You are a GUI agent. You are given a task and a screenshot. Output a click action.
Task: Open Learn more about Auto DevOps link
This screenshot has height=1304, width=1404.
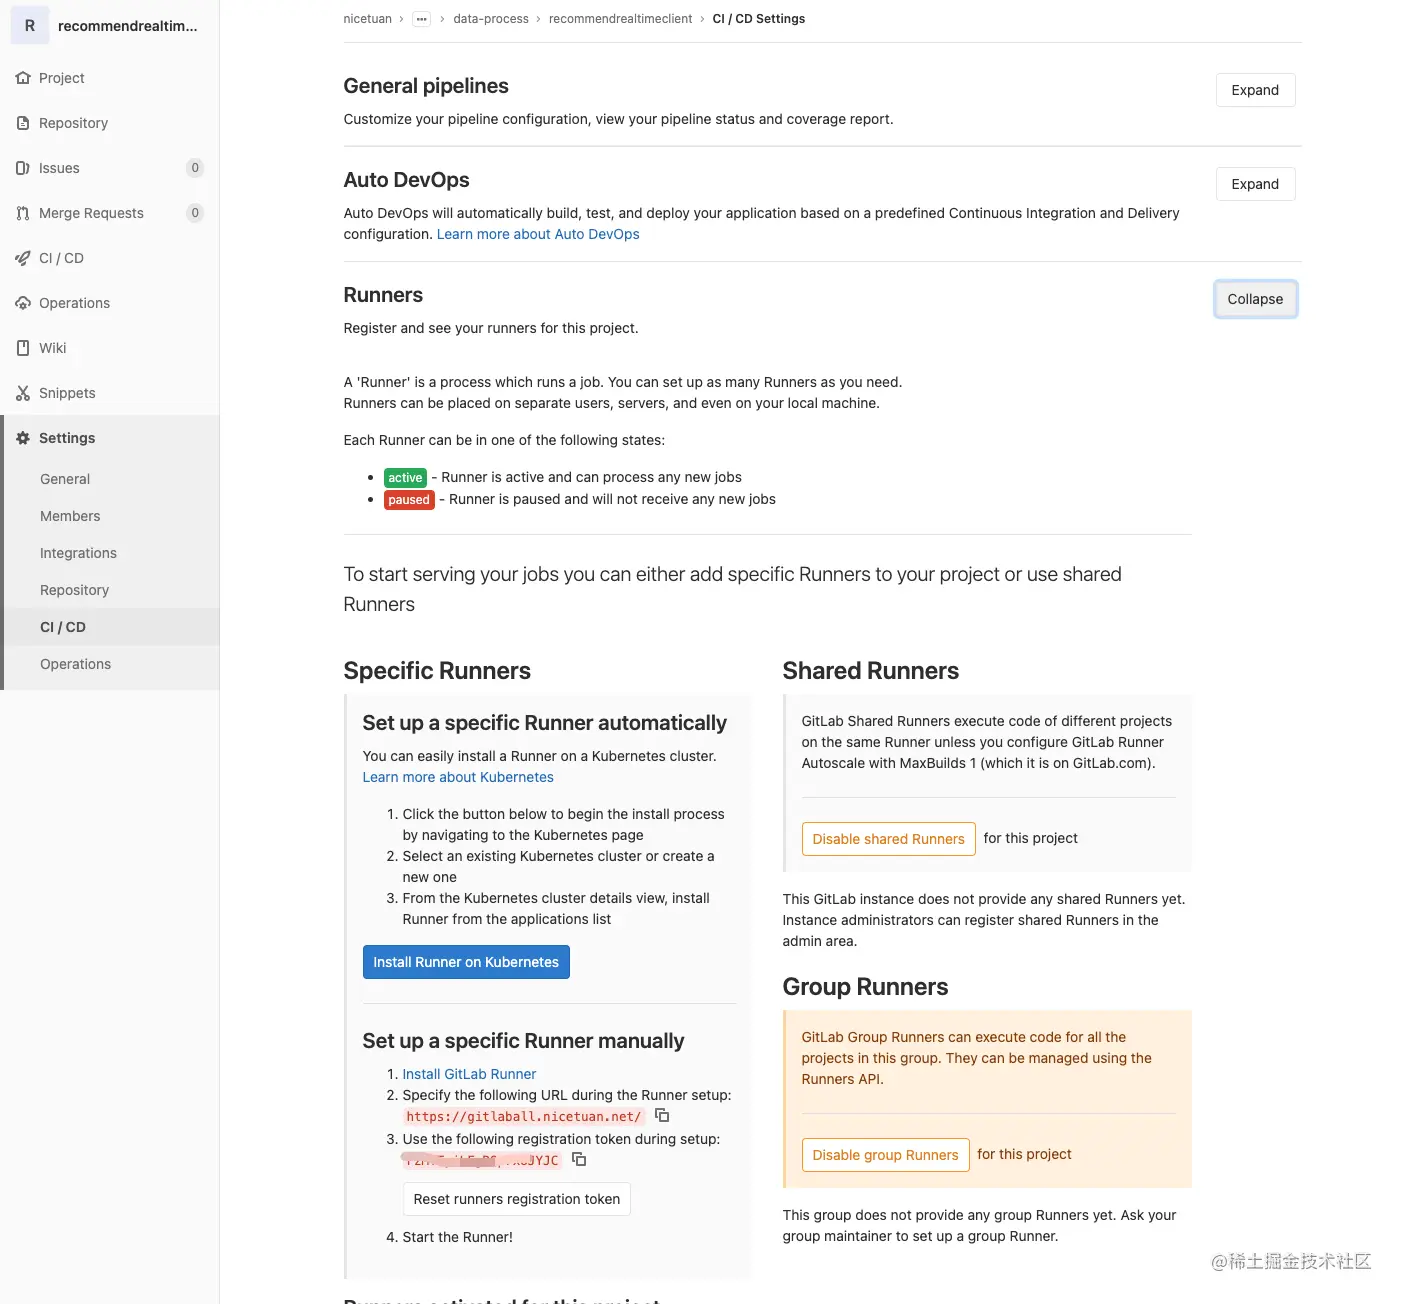tap(538, 234)
